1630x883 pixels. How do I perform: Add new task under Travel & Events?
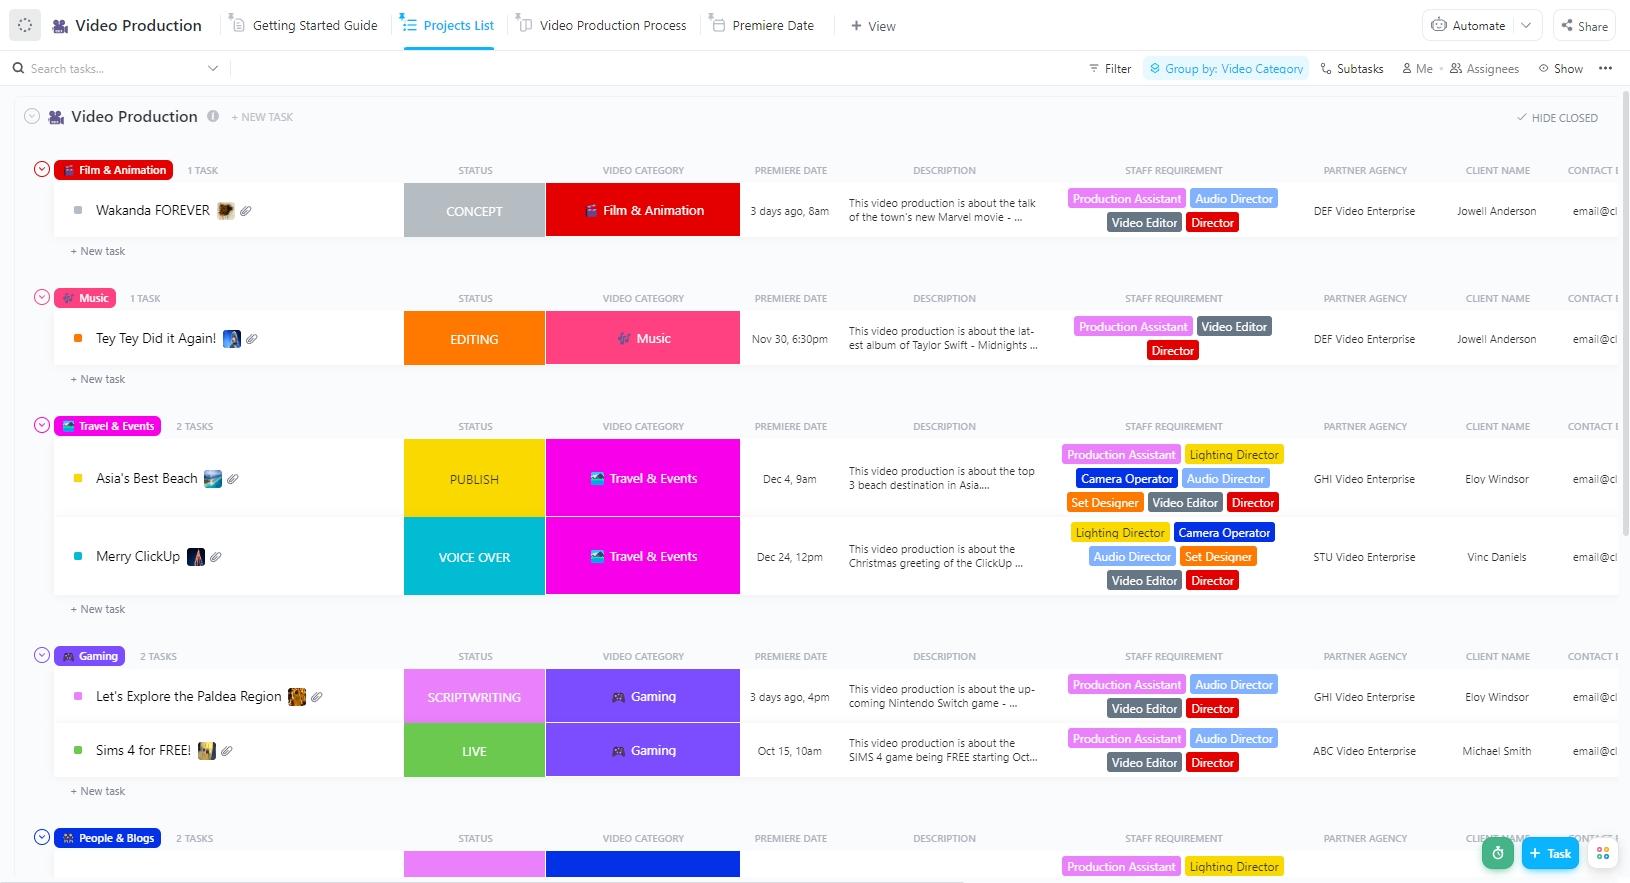[x=97, y=609]
